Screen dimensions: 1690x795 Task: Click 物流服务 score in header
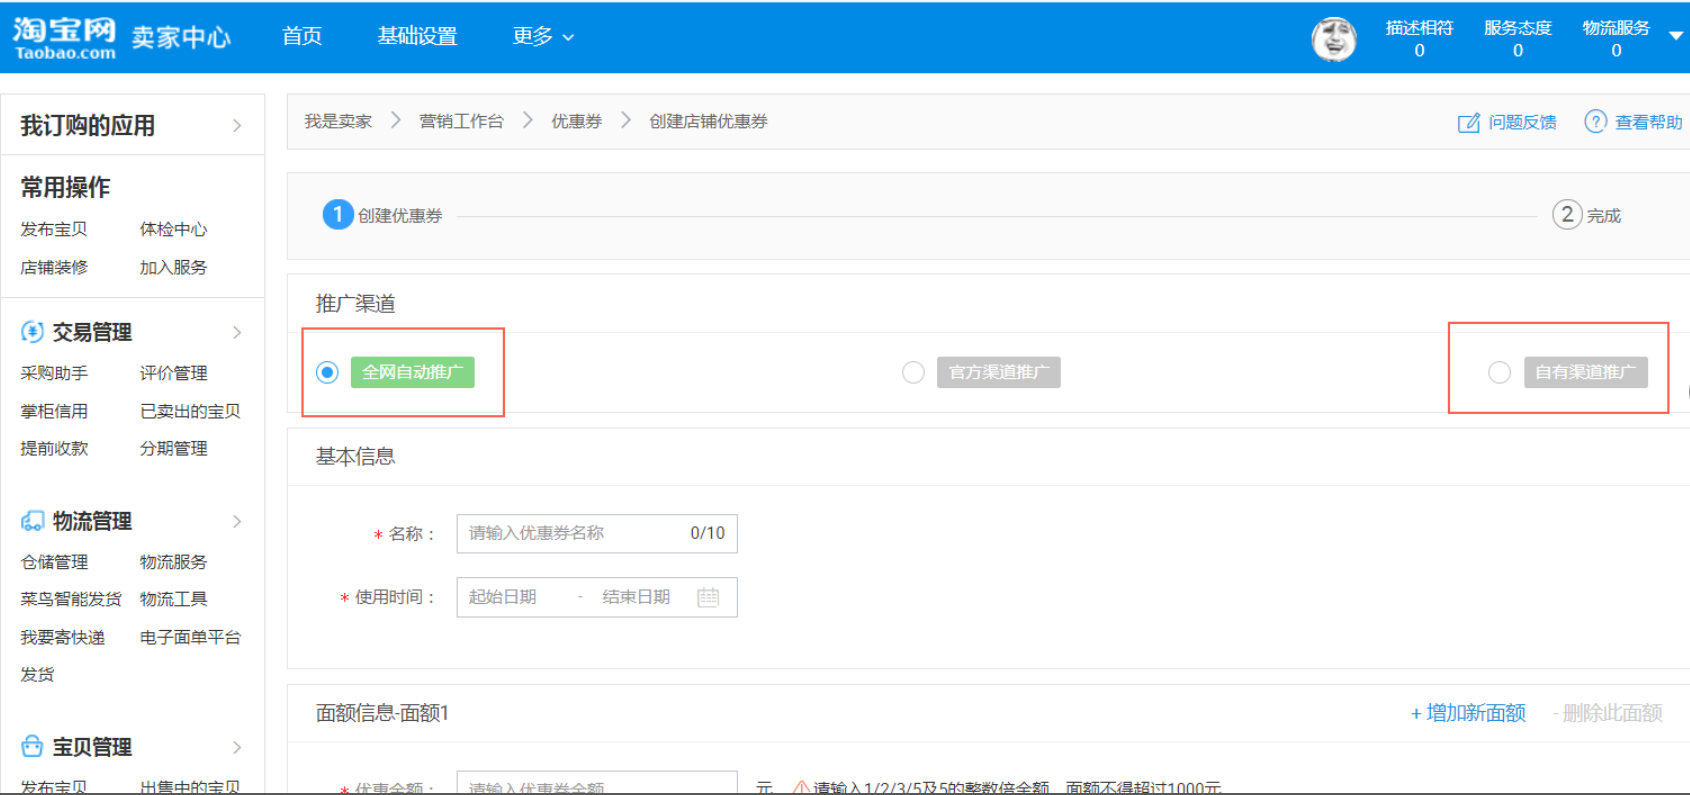[x=1616, y=38]
